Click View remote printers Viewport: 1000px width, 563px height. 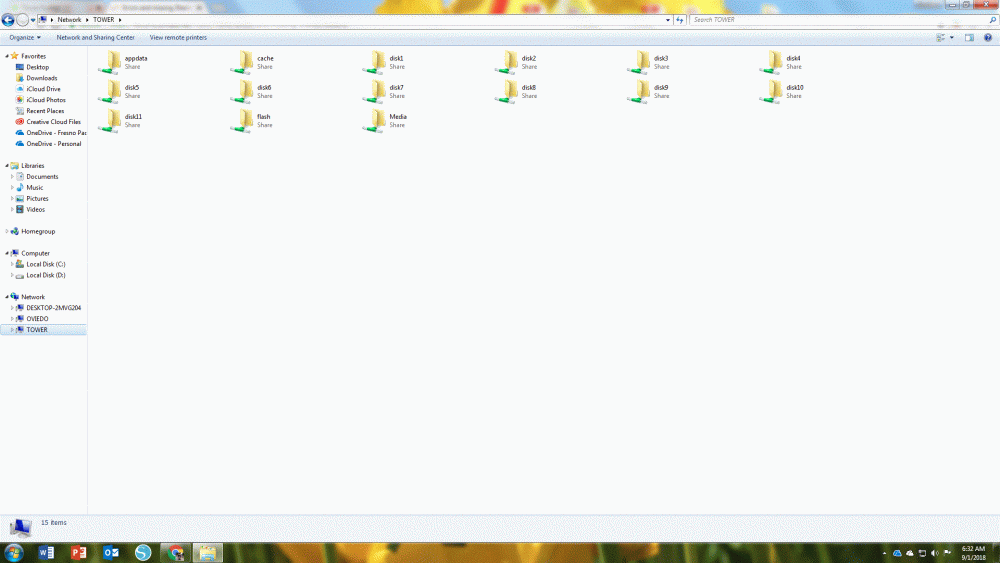(178, 38)
